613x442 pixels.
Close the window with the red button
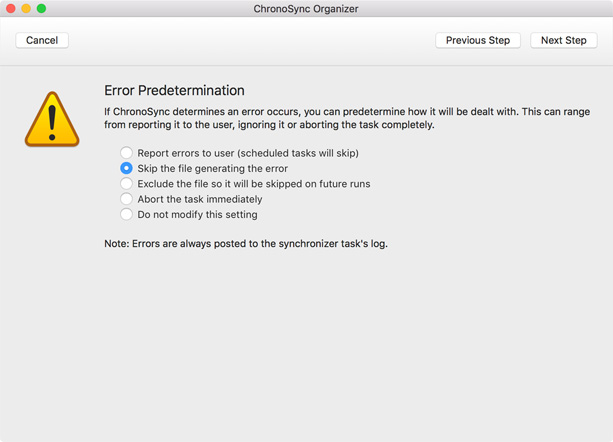(11, 8)
